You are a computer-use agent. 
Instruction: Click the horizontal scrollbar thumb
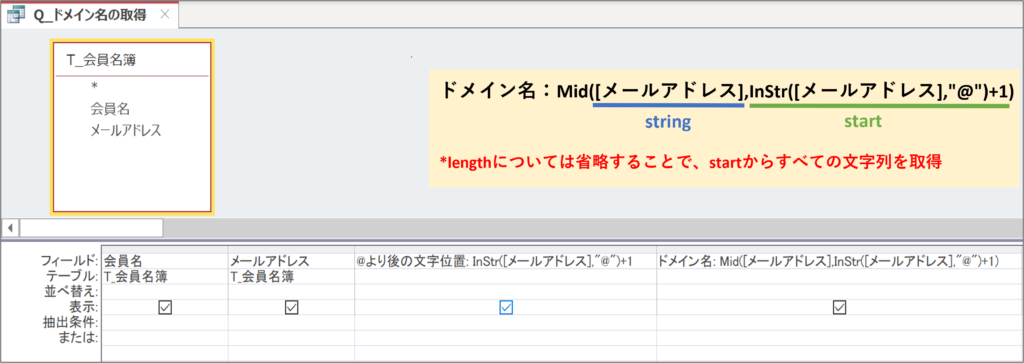pyautogui.click(x=91, y=228)
